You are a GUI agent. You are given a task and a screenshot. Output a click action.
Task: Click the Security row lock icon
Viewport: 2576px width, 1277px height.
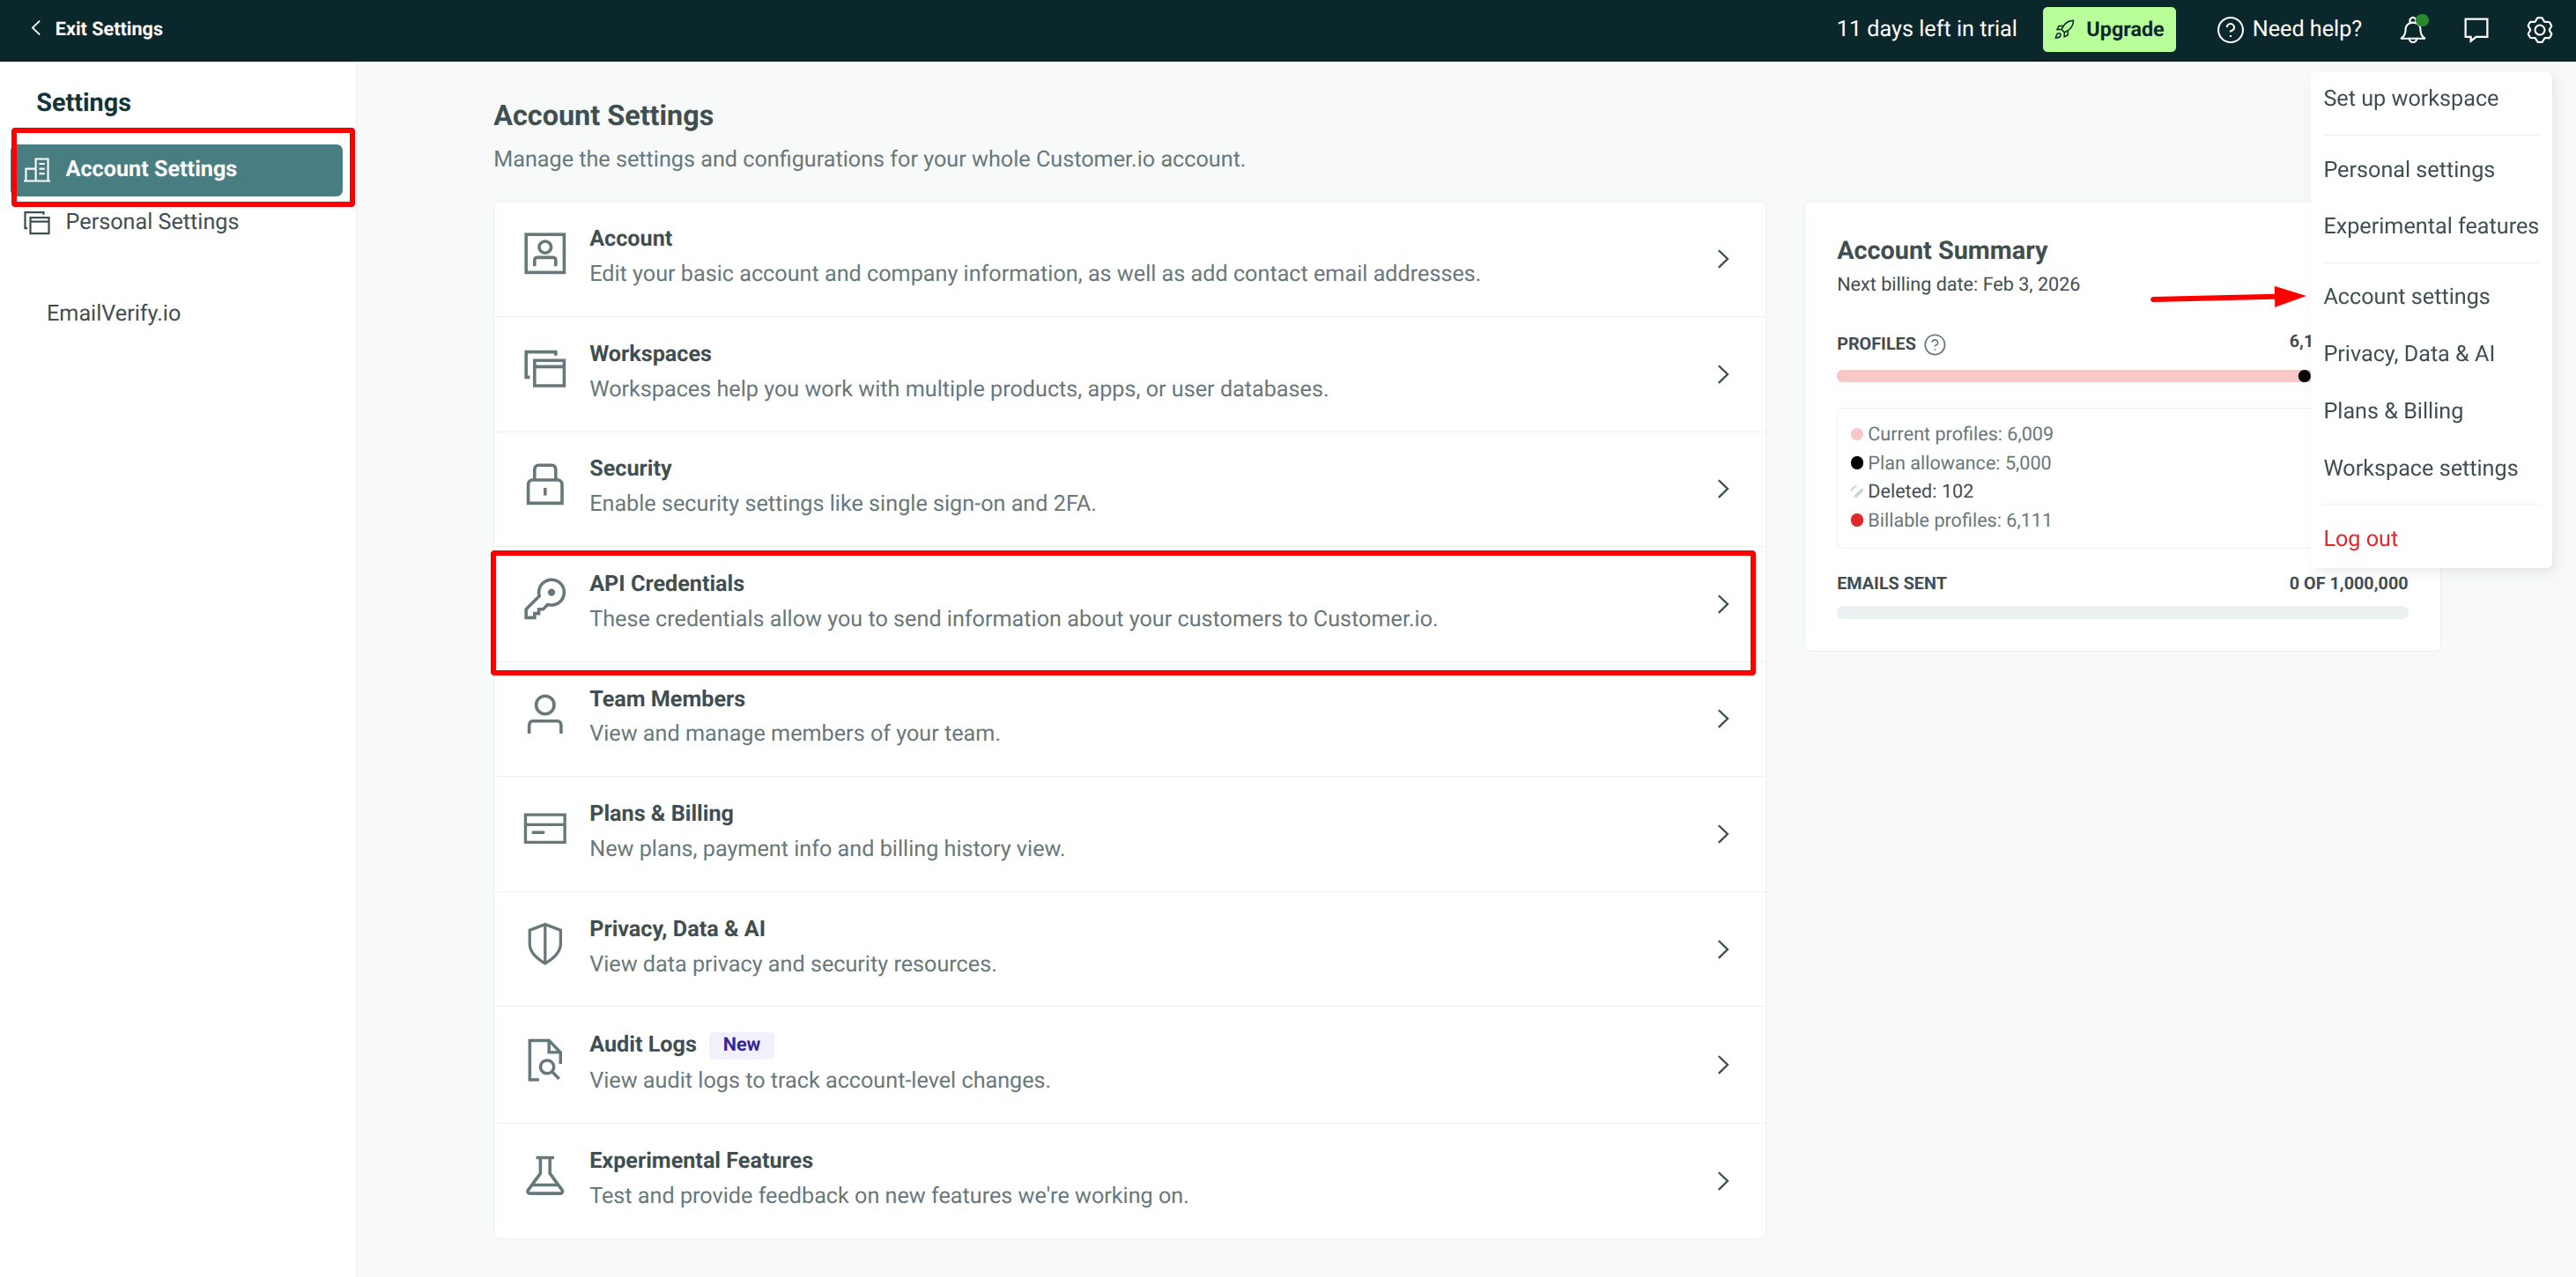[x=545, y=485]
